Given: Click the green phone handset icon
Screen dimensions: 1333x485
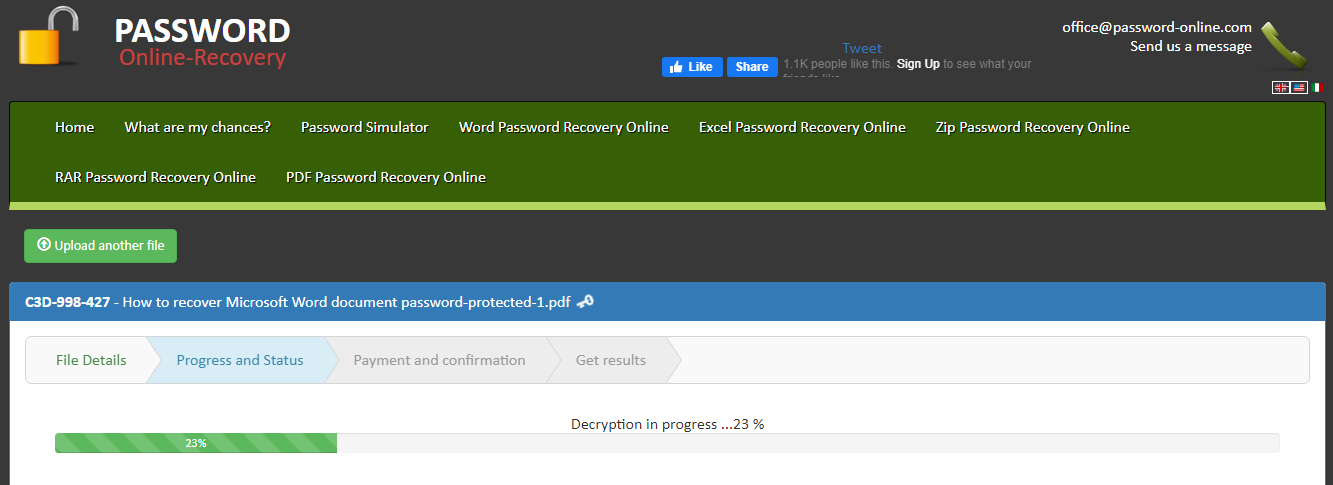Looking at the screenshot, I should [1284, 46].
